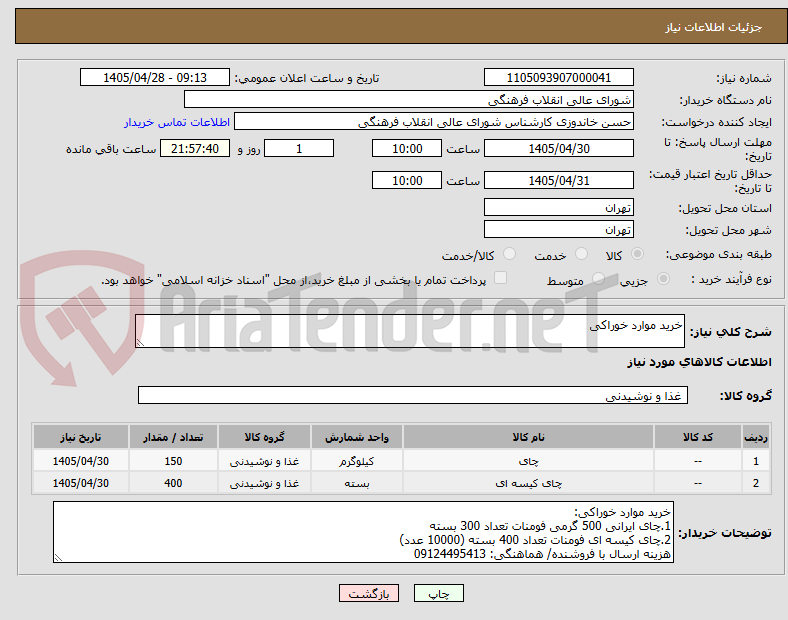Image resolution: width=788 pixels, height=620 pixels.
Task: Click the چای item name cell
Action: (x=528, y=461)
